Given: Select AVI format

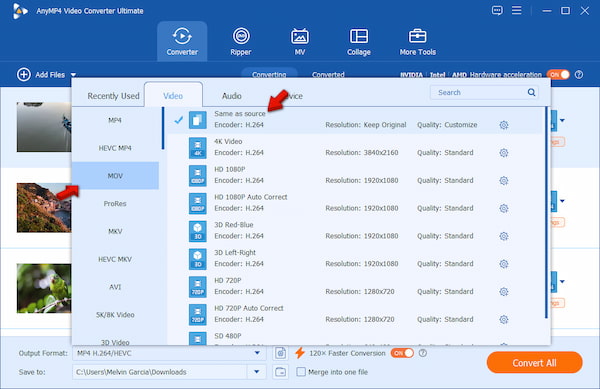Looking at the screenshot, I should (115, 287).
